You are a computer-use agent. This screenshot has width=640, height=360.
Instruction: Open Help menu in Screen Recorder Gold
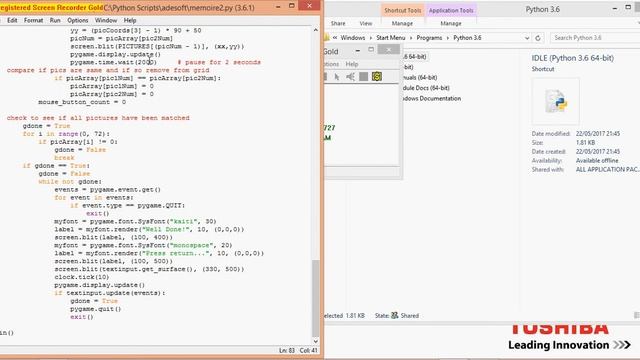(351, 64)
